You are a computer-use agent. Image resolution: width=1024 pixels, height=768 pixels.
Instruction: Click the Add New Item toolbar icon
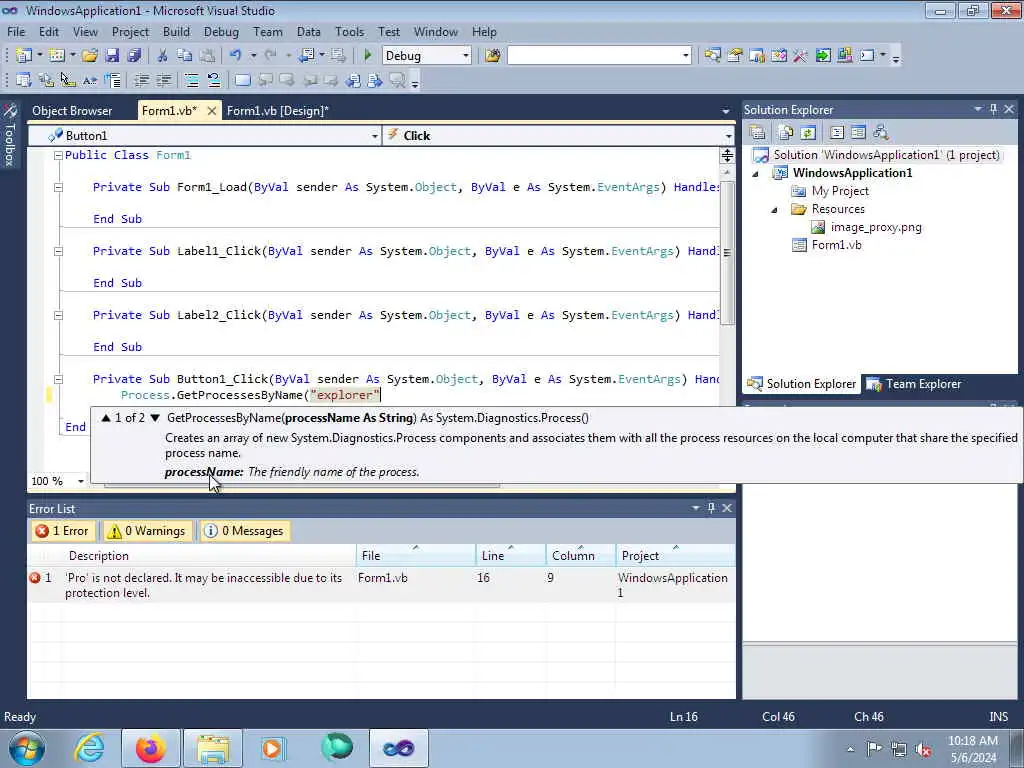pyautogui.click(x=57, y=56)
